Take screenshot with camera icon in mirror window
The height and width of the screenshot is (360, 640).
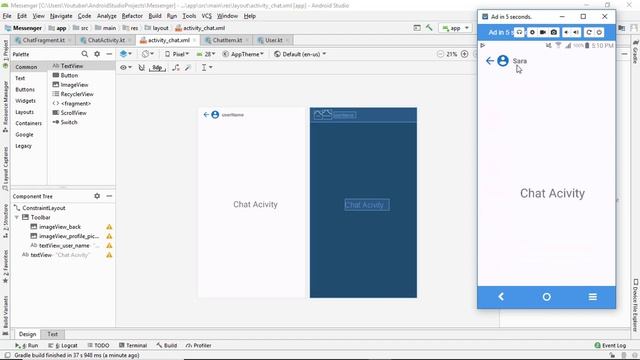click(553, 32)
